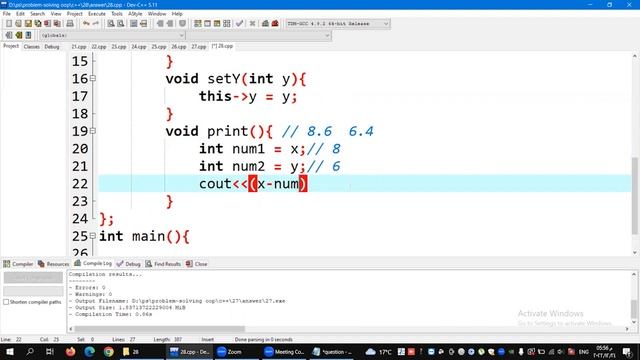This screenshot has height=360, width=640.
Task: Collapse the setY function fold at line 16
Action: tap(93, 78)
